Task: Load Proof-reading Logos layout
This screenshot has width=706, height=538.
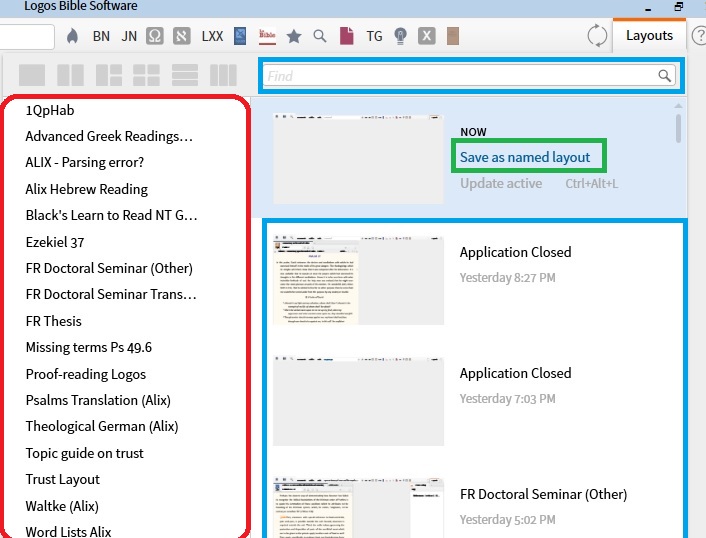Action: click(86, 375)
